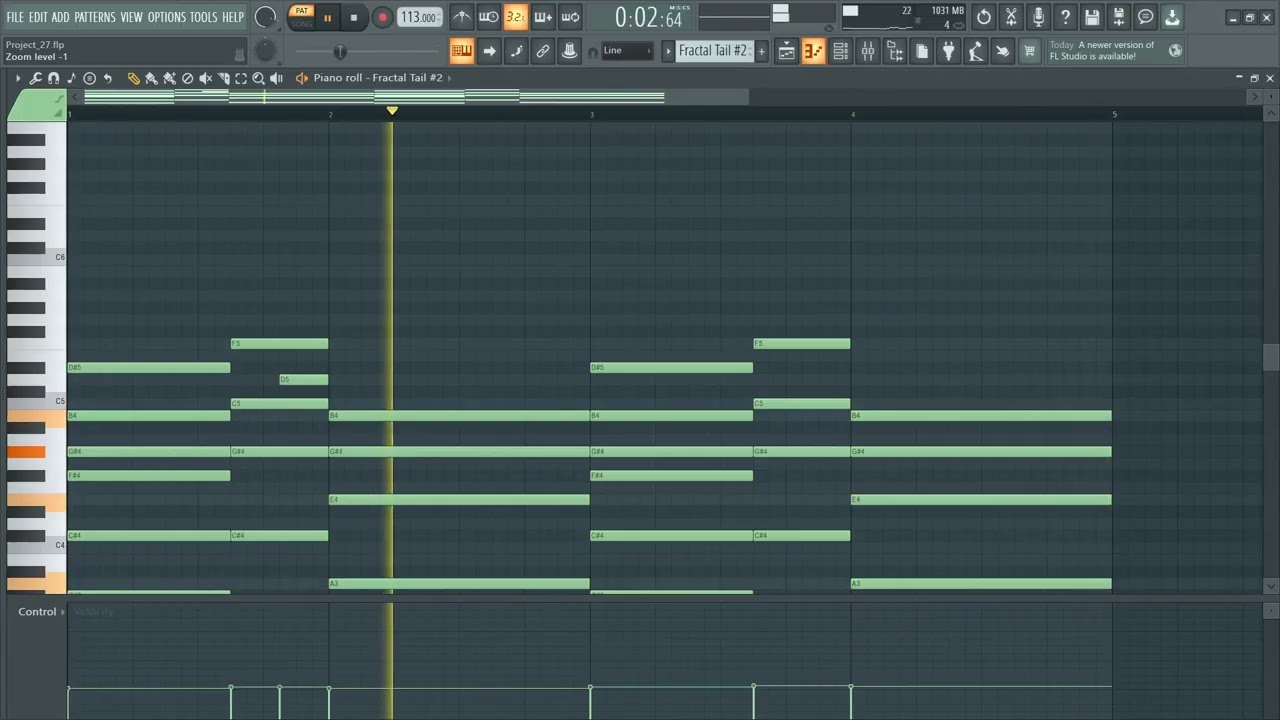The height and width of the screenshot is (720, 1280).
Task: Open the Mixer view icon
Action: [868, 51]
